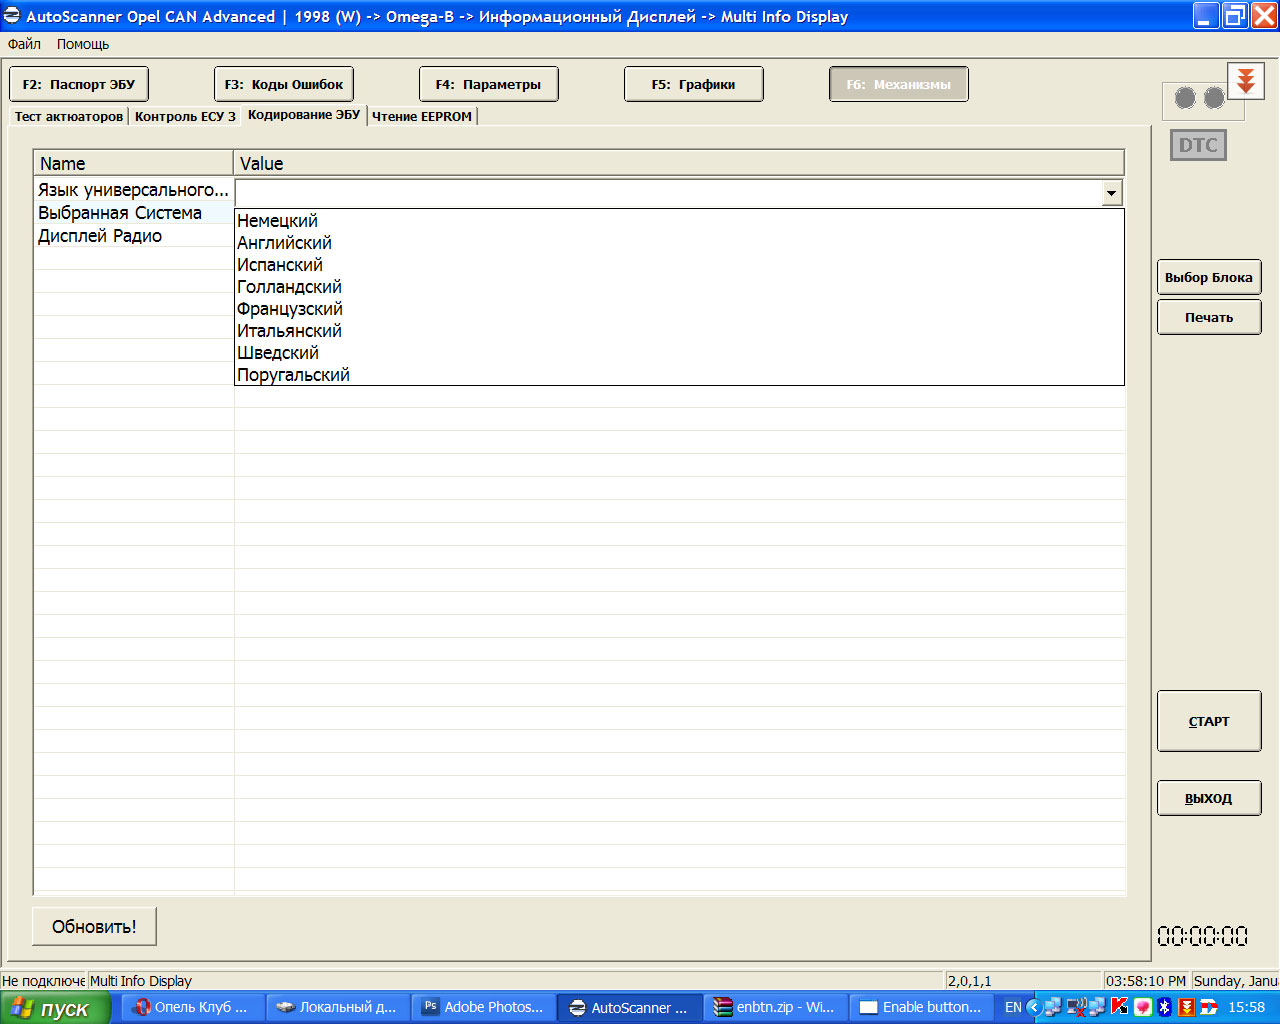Switch to Кодирование ЭБУ tab

[304, 115]
